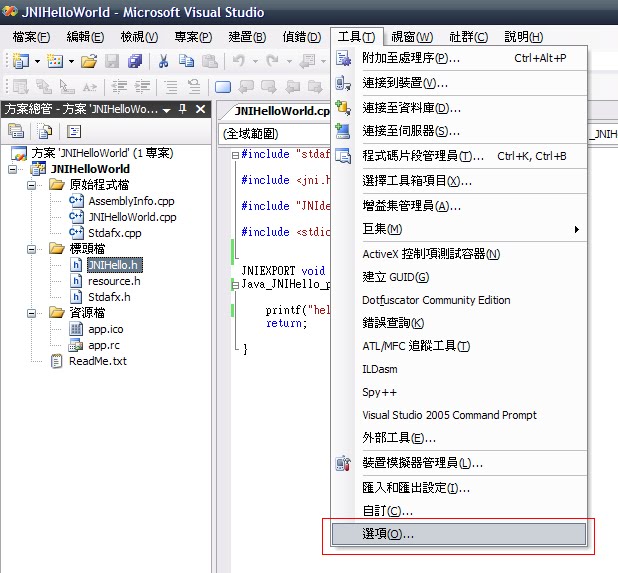Click the Copy toolbar icon
Screen dimensions: 618x573
click(x=186, y=61)
